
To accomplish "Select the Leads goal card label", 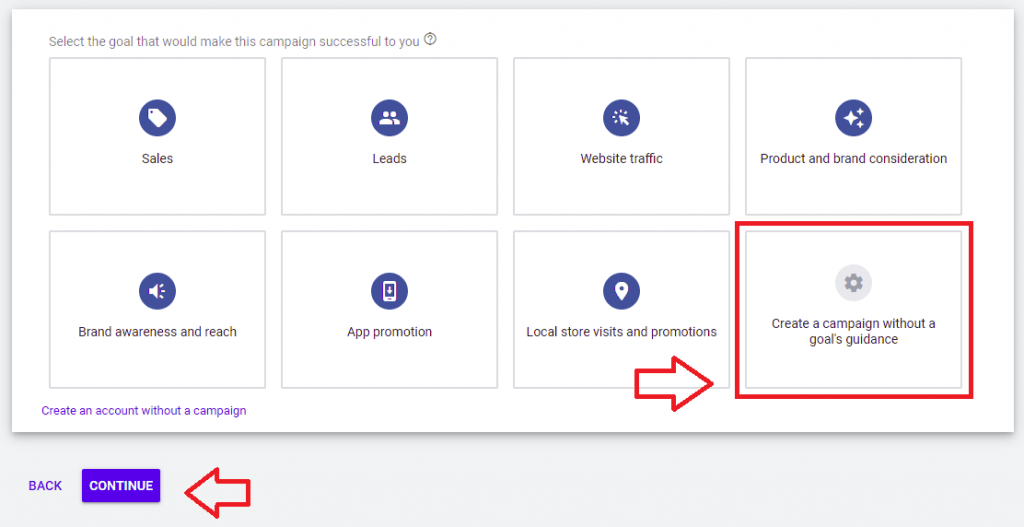I will pos(389,159).
